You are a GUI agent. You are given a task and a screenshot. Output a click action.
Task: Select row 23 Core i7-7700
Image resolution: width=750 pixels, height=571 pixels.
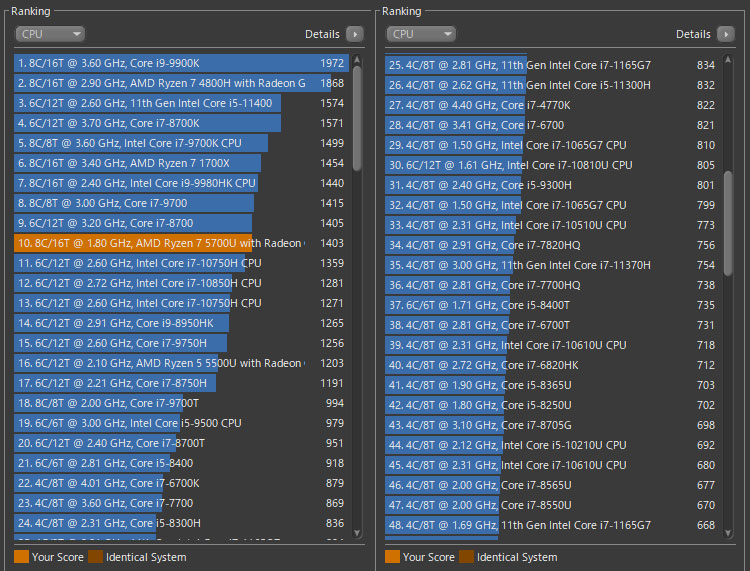coord(182,503)
